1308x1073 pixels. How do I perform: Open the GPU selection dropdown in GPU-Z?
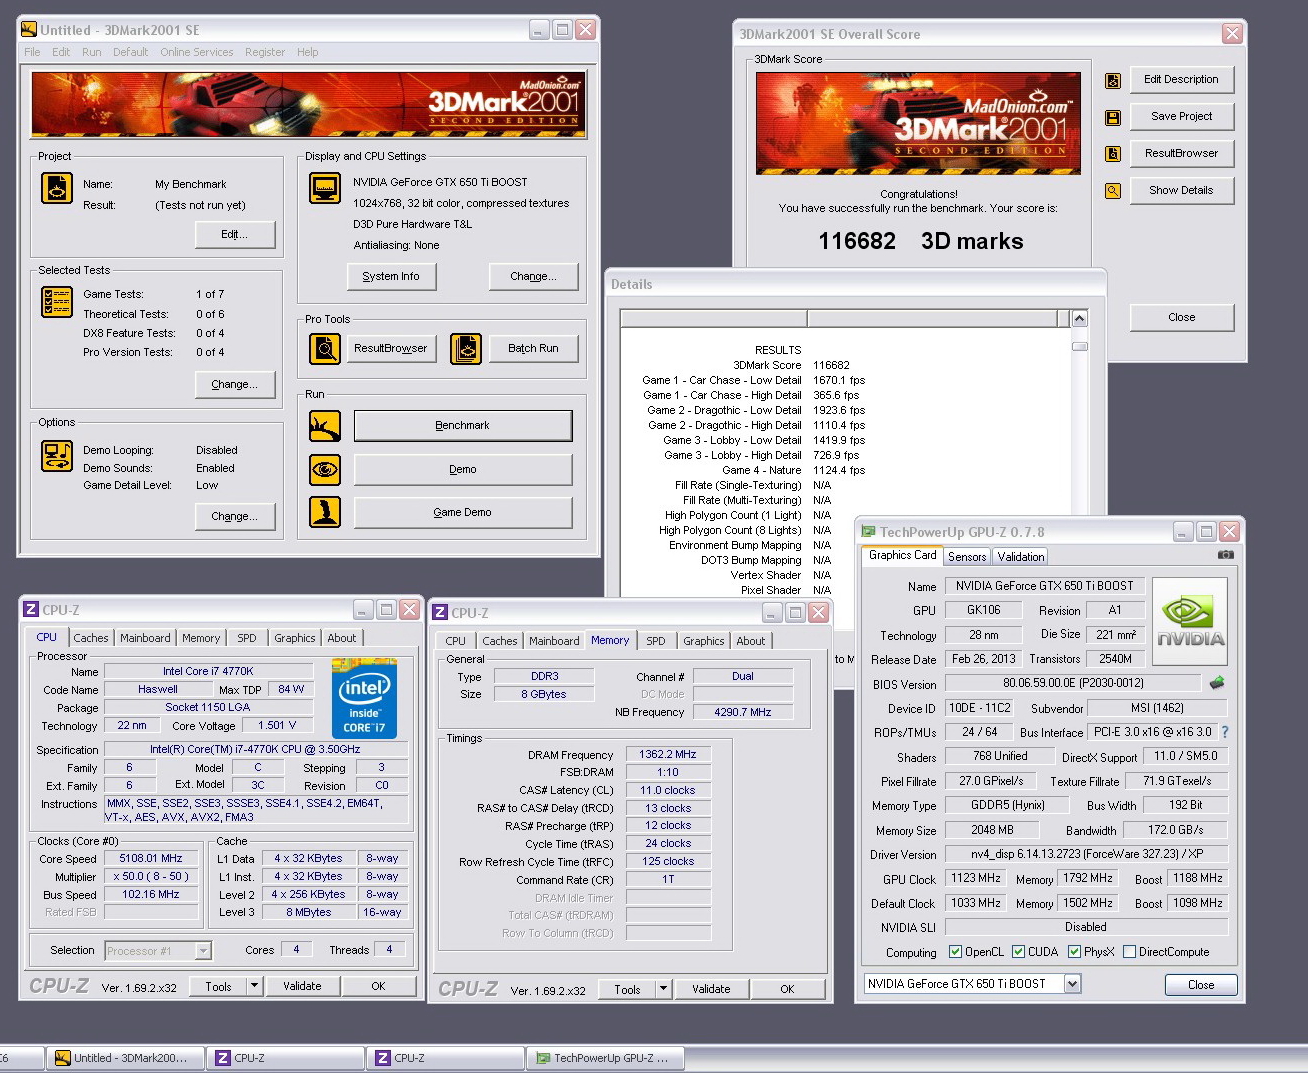point(1072,984)
